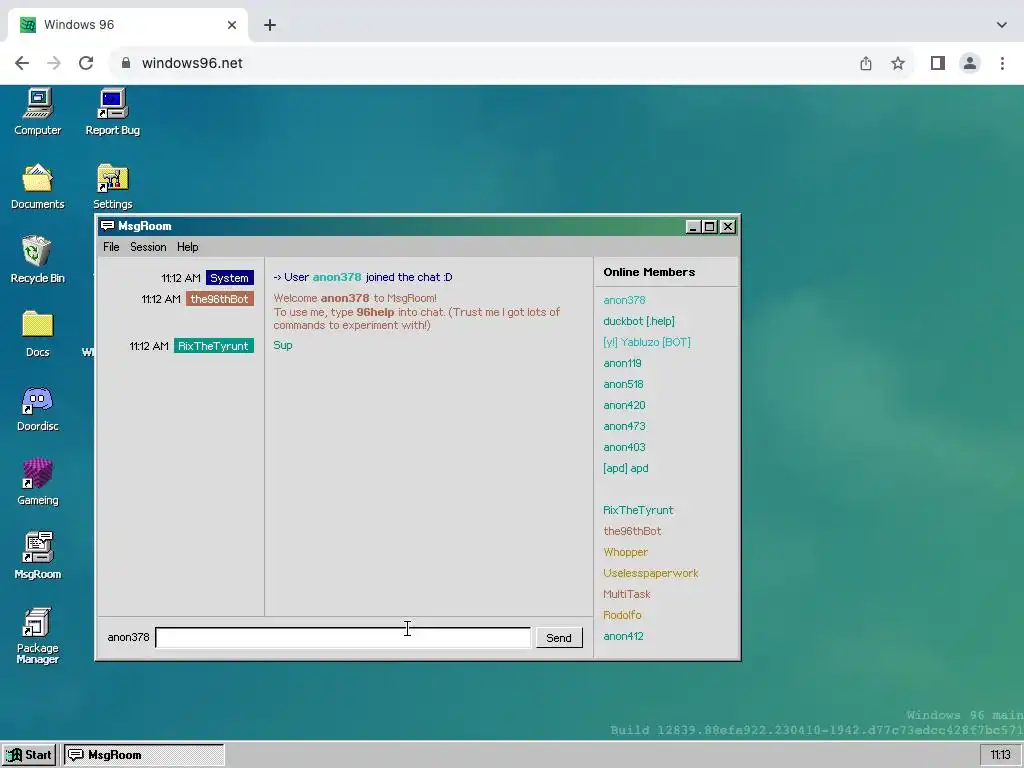
Task: Close the Windows 96 browser tab
Action: coord(232,25)
